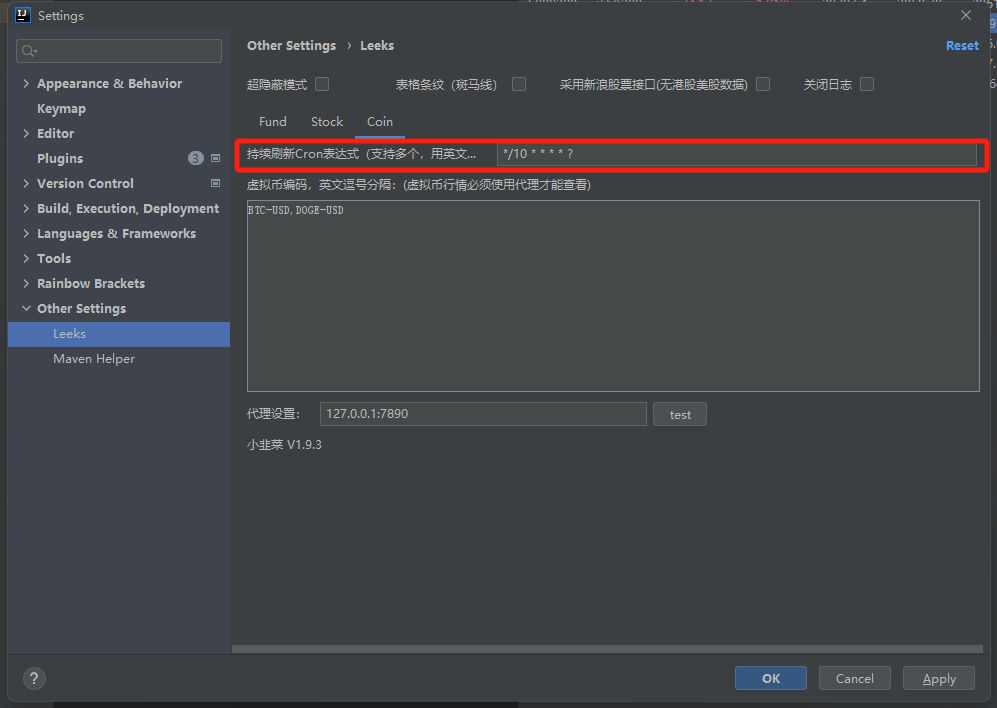Click the Apply button
997x708 pixels.
click(x=939, y=678)
